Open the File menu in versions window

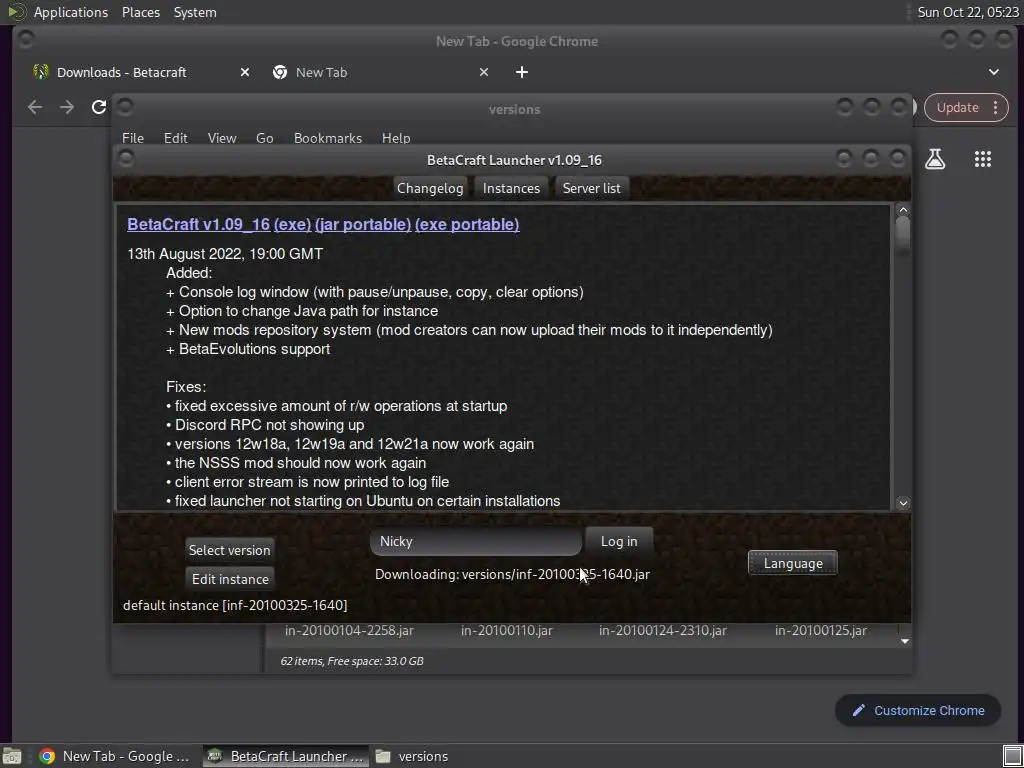pos(133,138)
